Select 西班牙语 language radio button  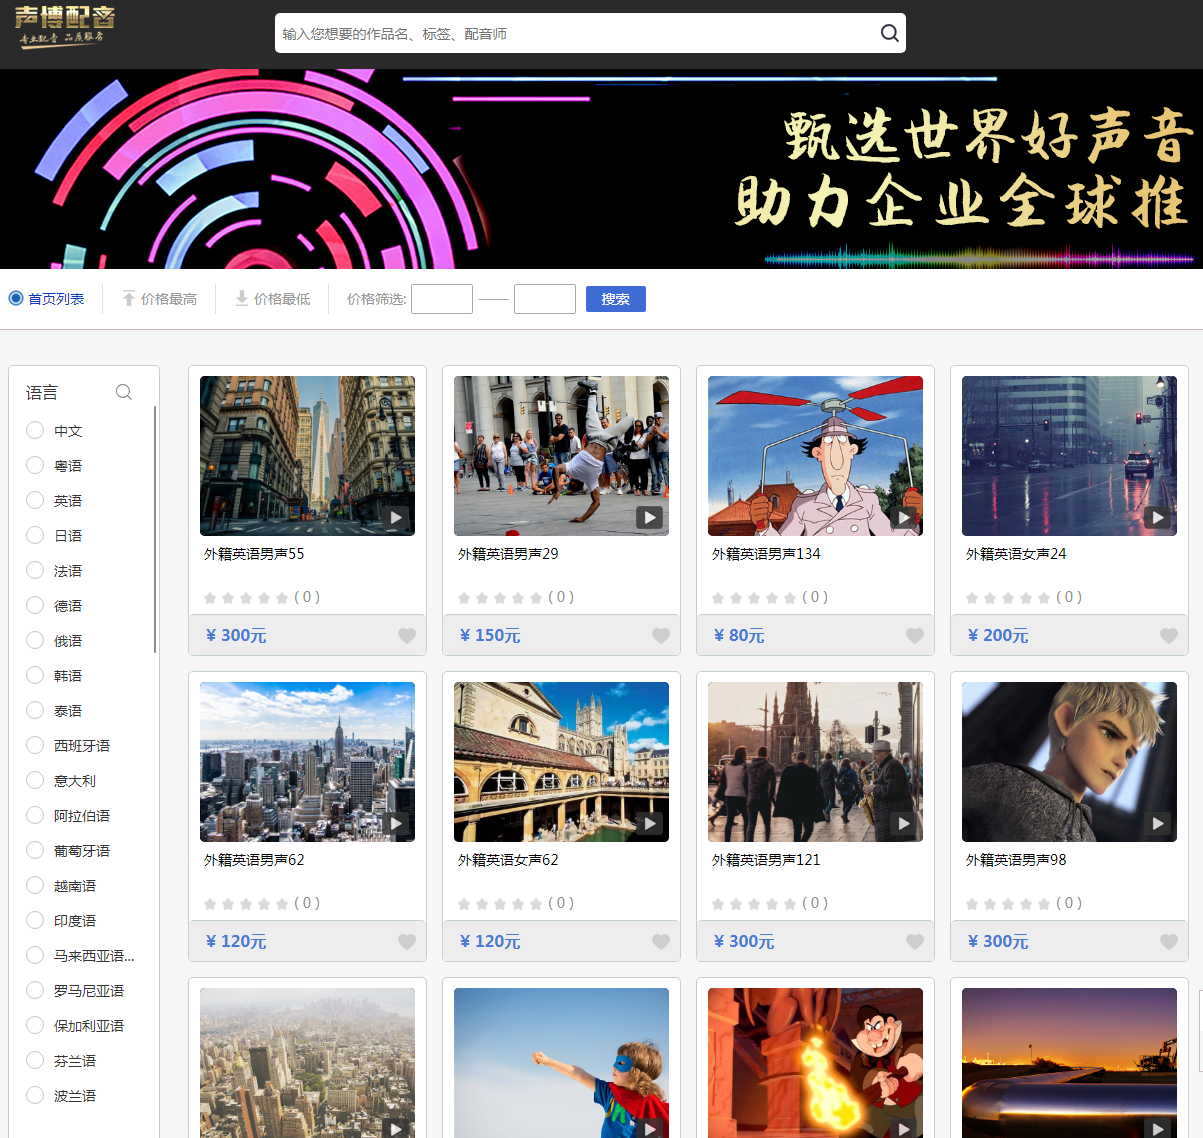click(35, 745)
